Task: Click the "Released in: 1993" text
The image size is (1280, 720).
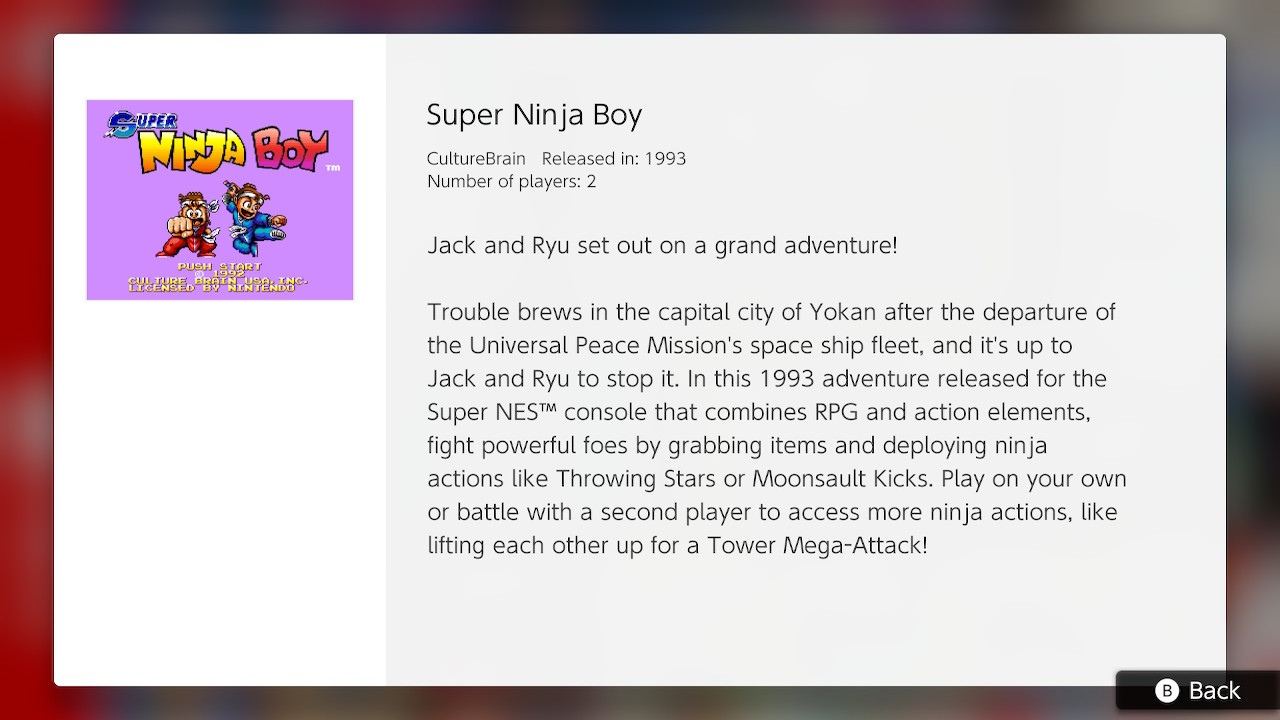Action: (614, 158)
